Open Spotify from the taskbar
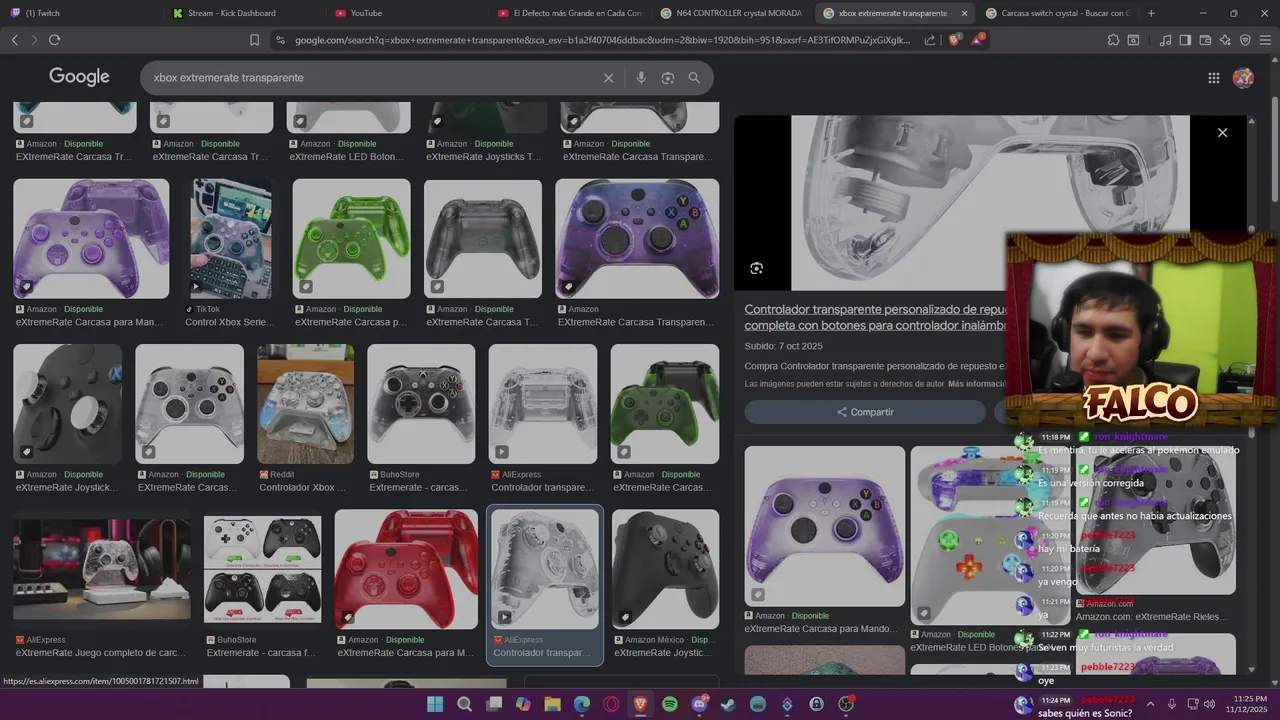The image size is (1280, 720). tap(670, 704)
